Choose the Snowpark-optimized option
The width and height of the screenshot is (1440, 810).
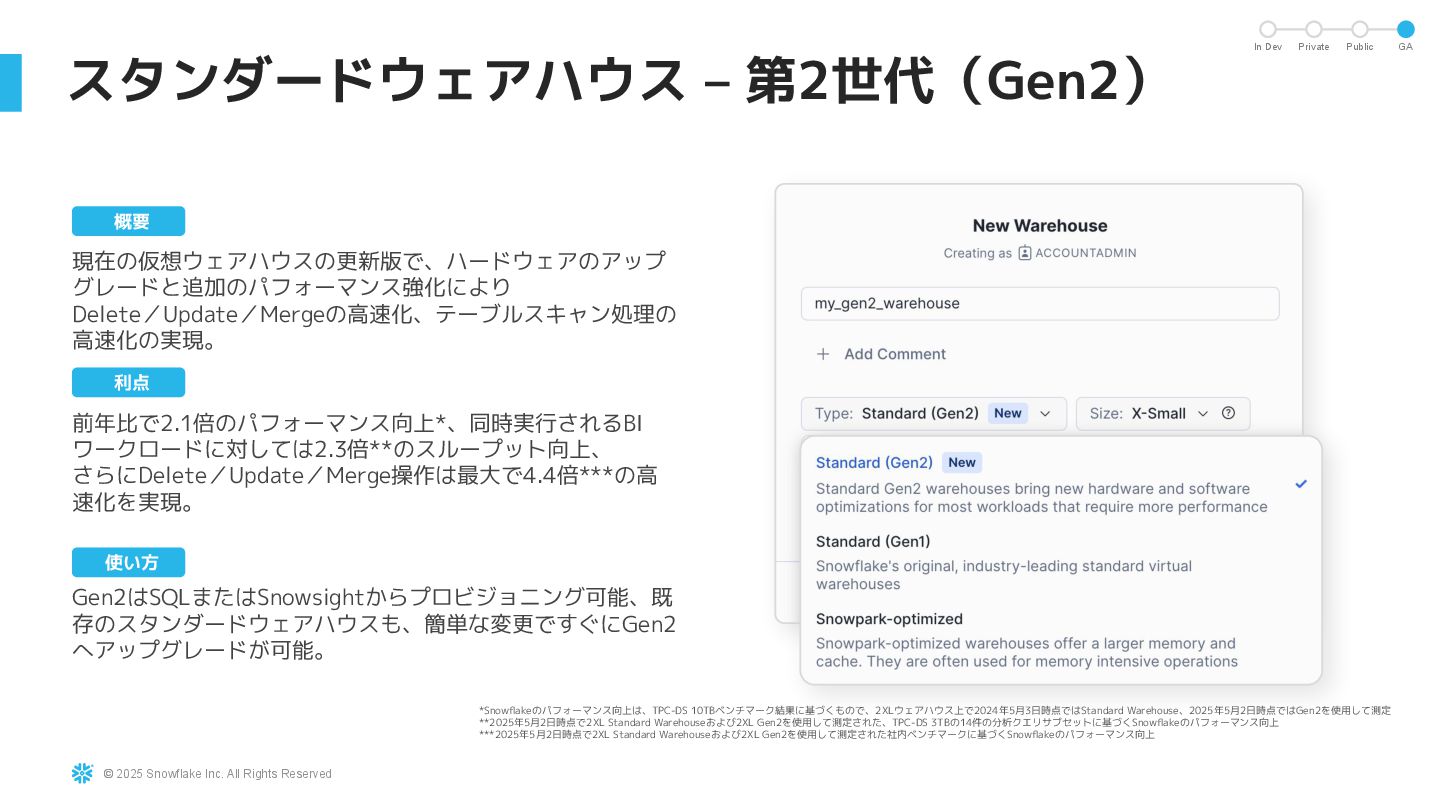[x=1061, y=639]
